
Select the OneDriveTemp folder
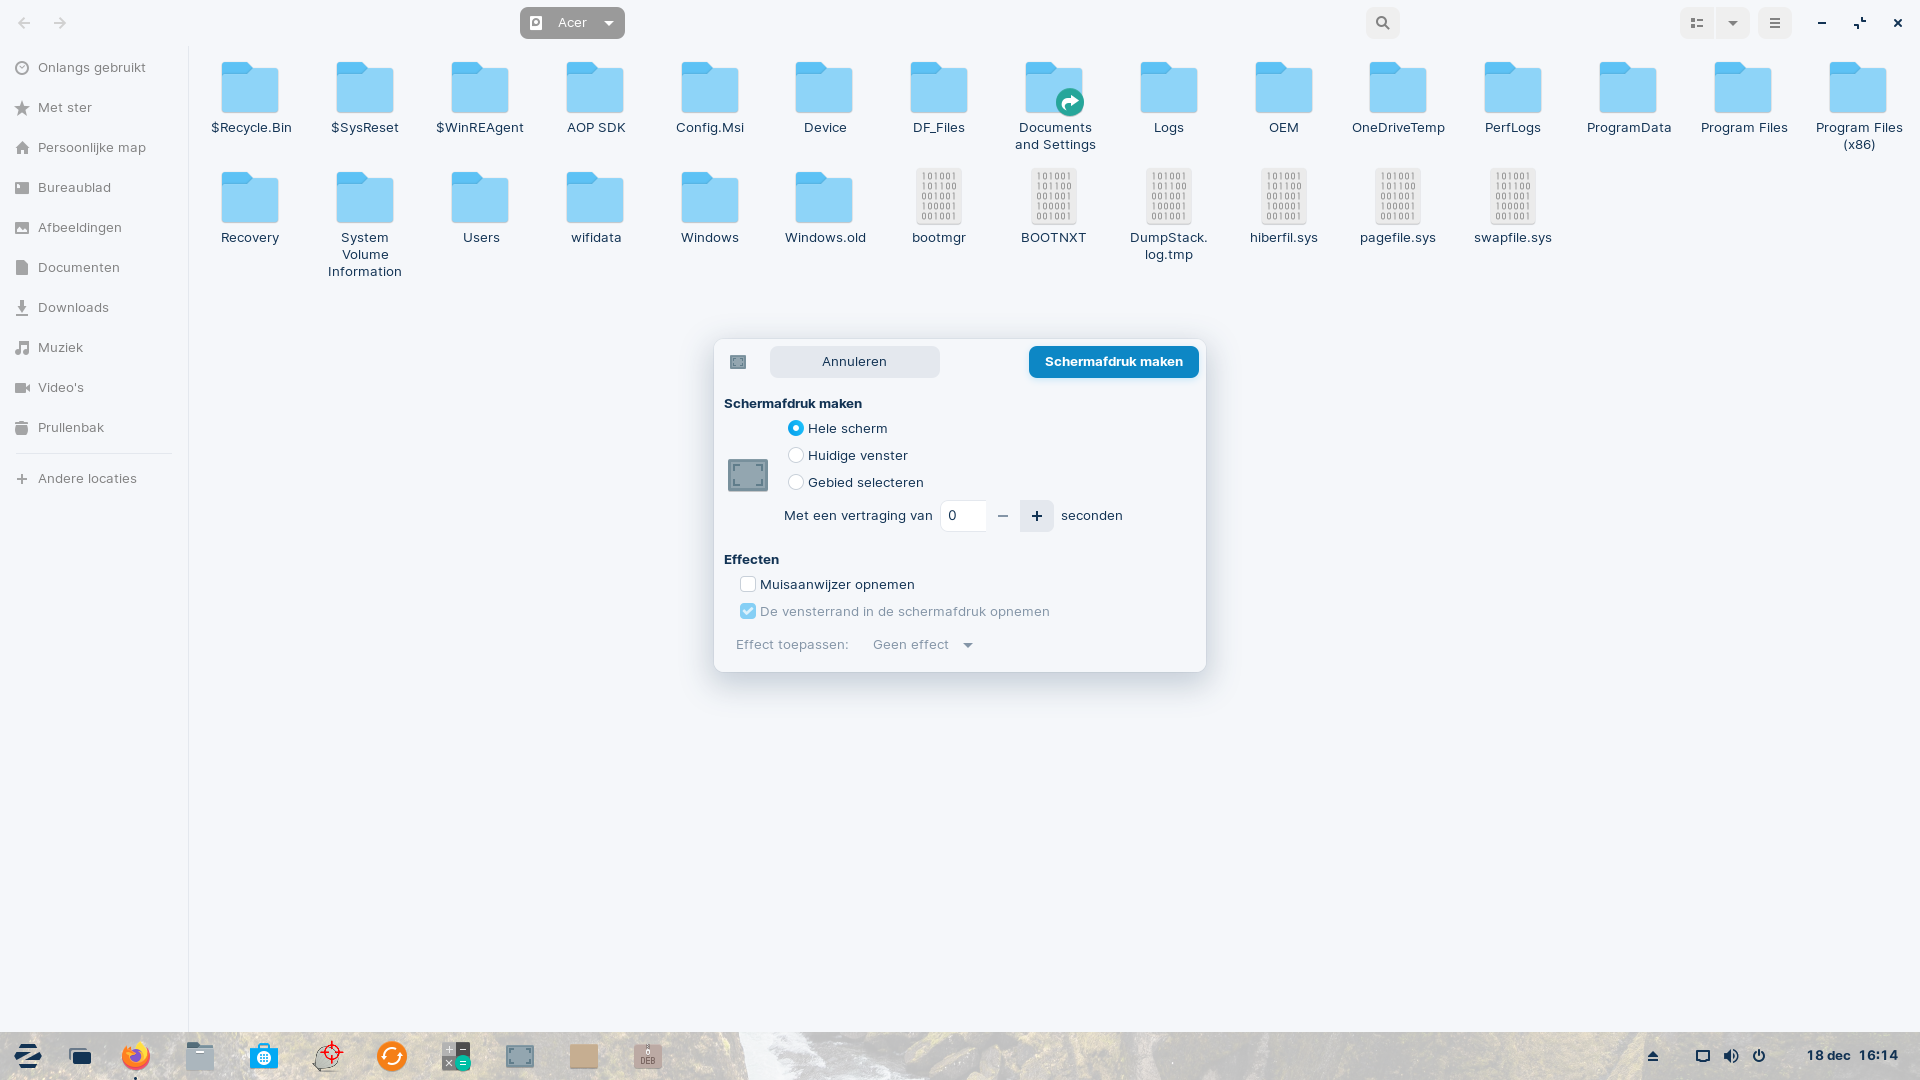point(1398,98)
